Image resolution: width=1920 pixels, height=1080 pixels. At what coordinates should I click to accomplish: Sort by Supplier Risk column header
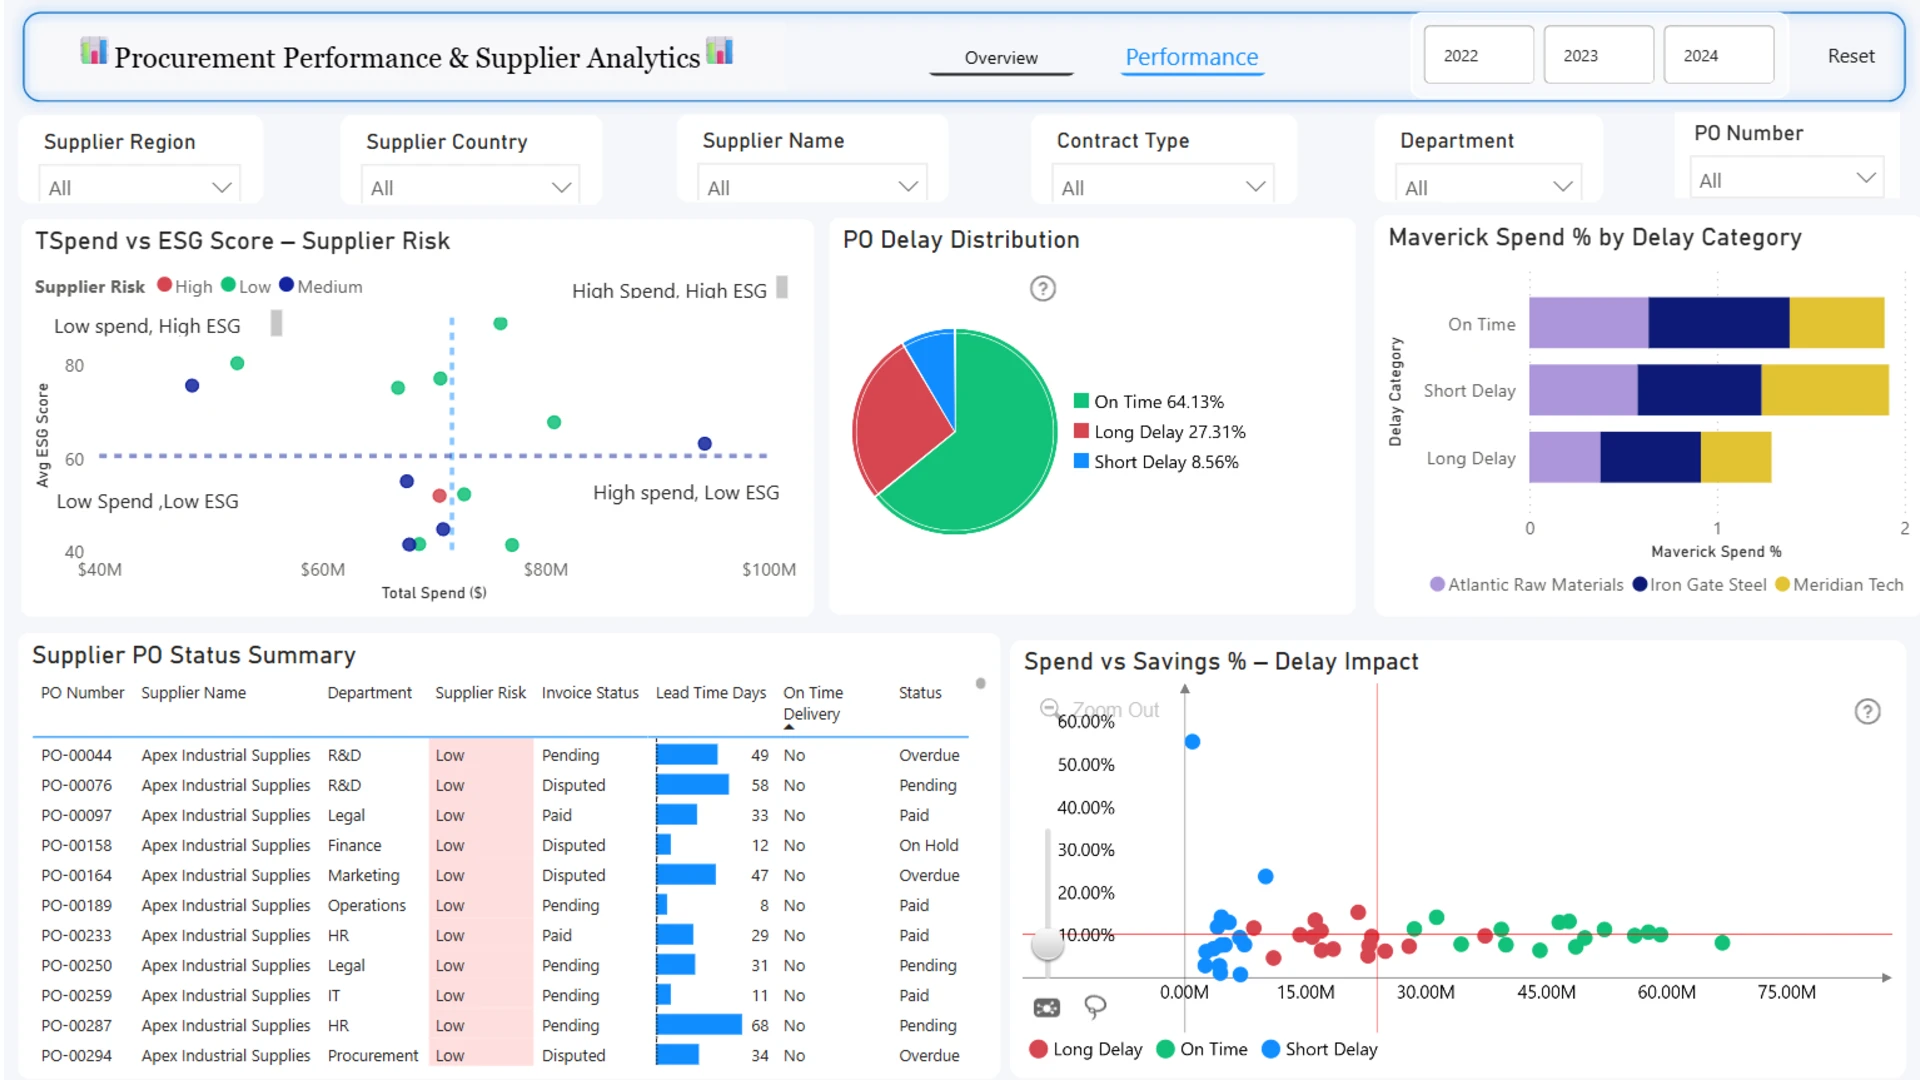coord(480,693)
